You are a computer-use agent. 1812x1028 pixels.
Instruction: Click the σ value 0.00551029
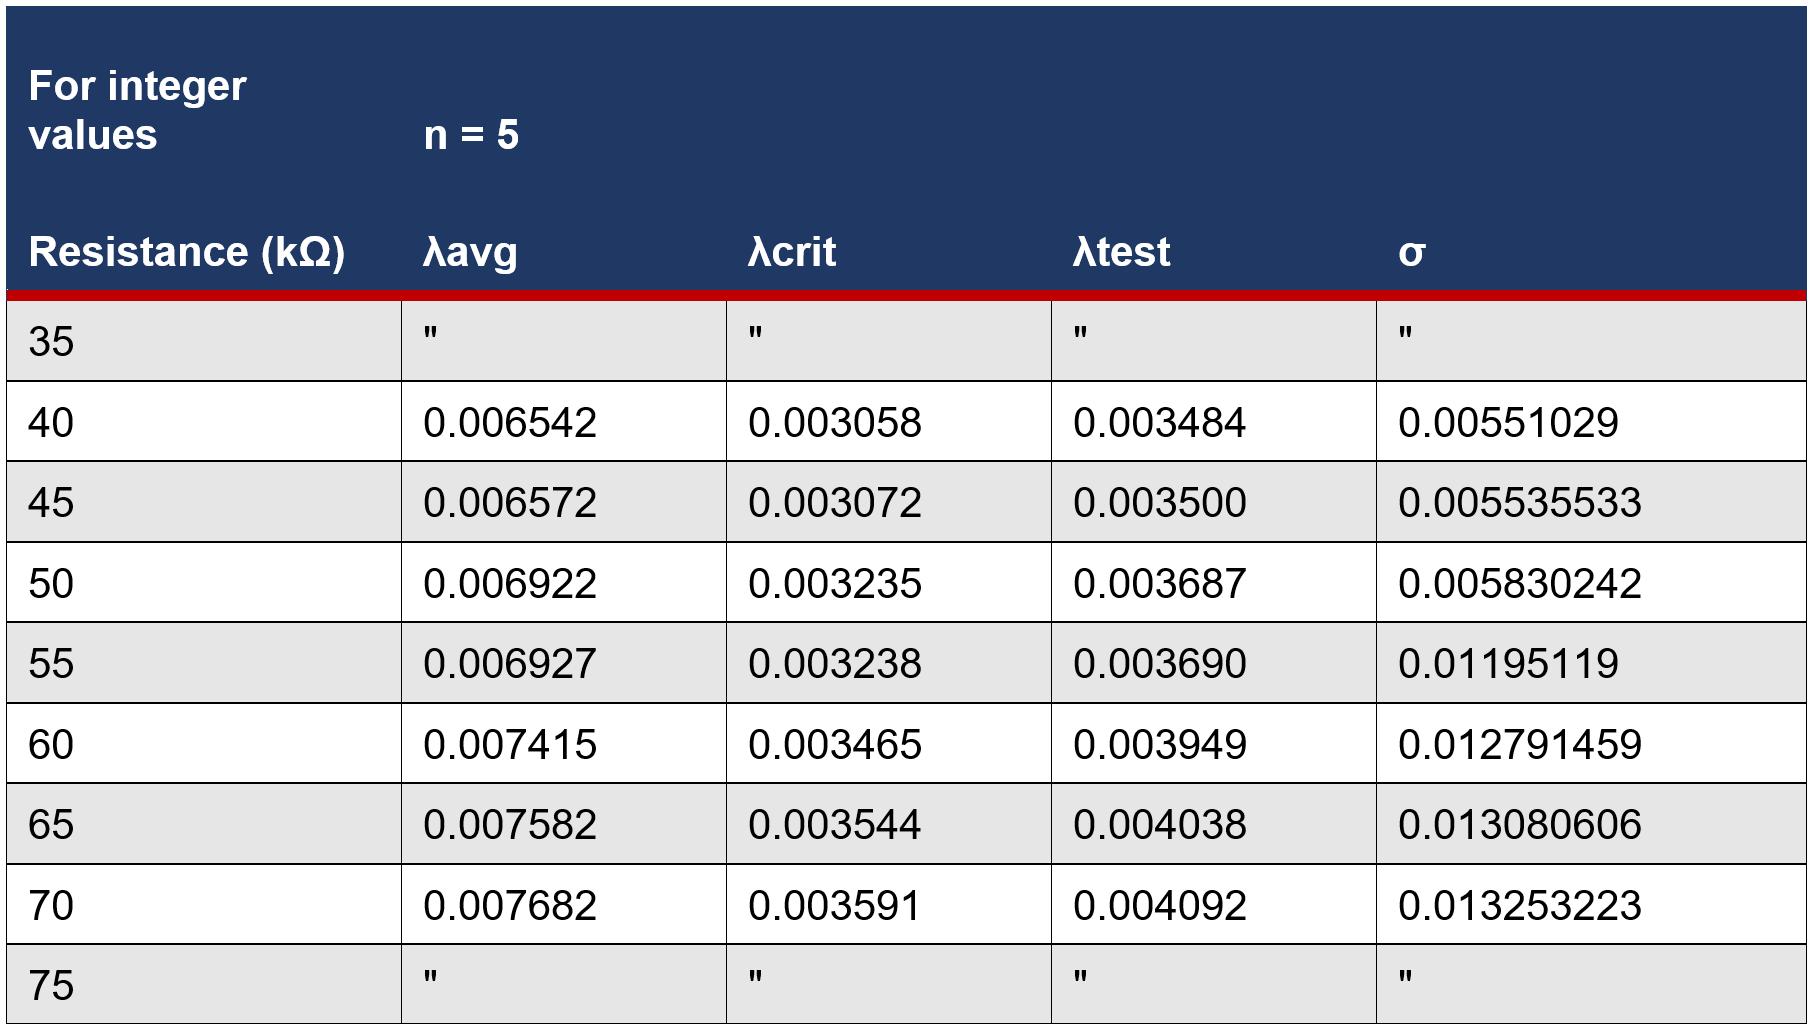pyautogui.click(x=1508, y=422)
